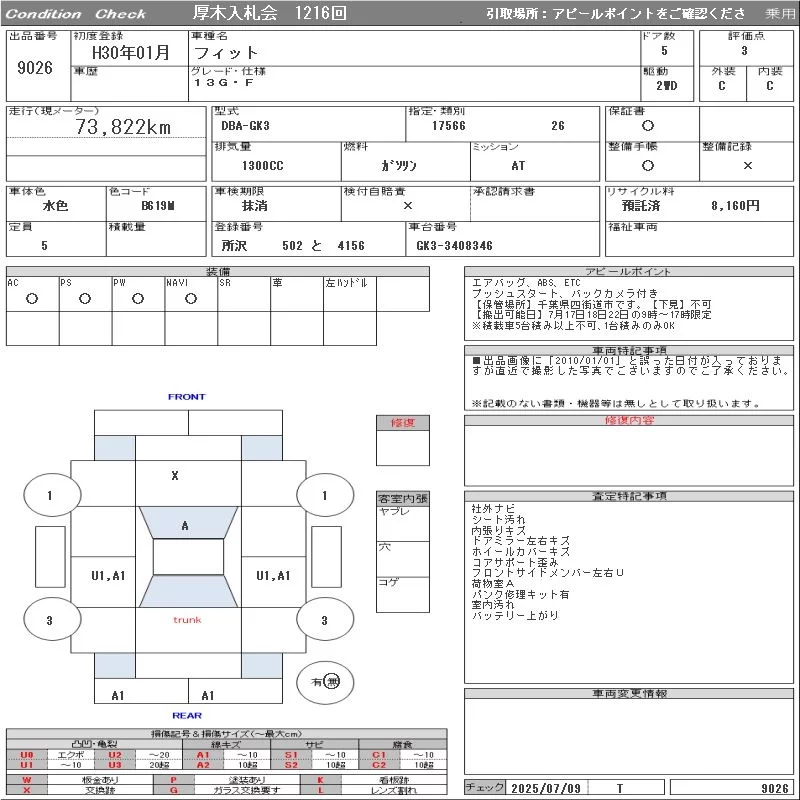The width and height of the screenshot is (800, 800).
Task: Click U1,A1 on the right door panel
Action: 273,576
